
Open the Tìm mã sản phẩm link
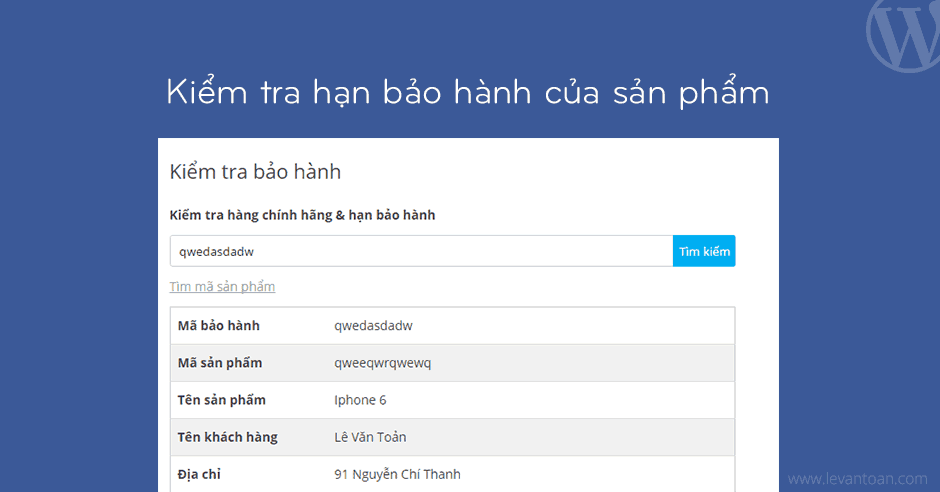point(222,287)
